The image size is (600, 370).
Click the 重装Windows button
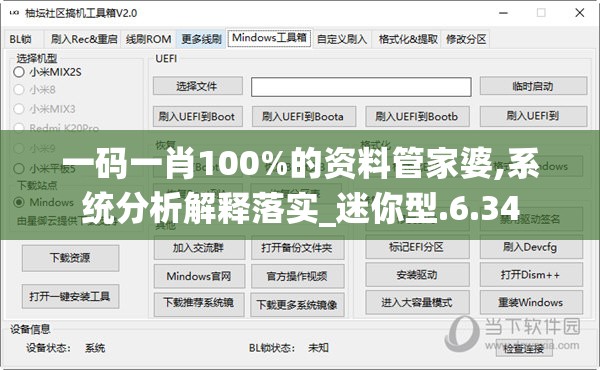pyautogui.click(x=531, y=302)
